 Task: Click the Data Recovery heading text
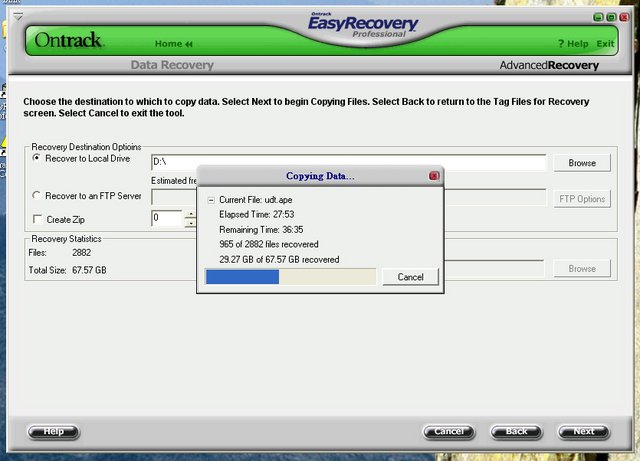tap(172, 65)
